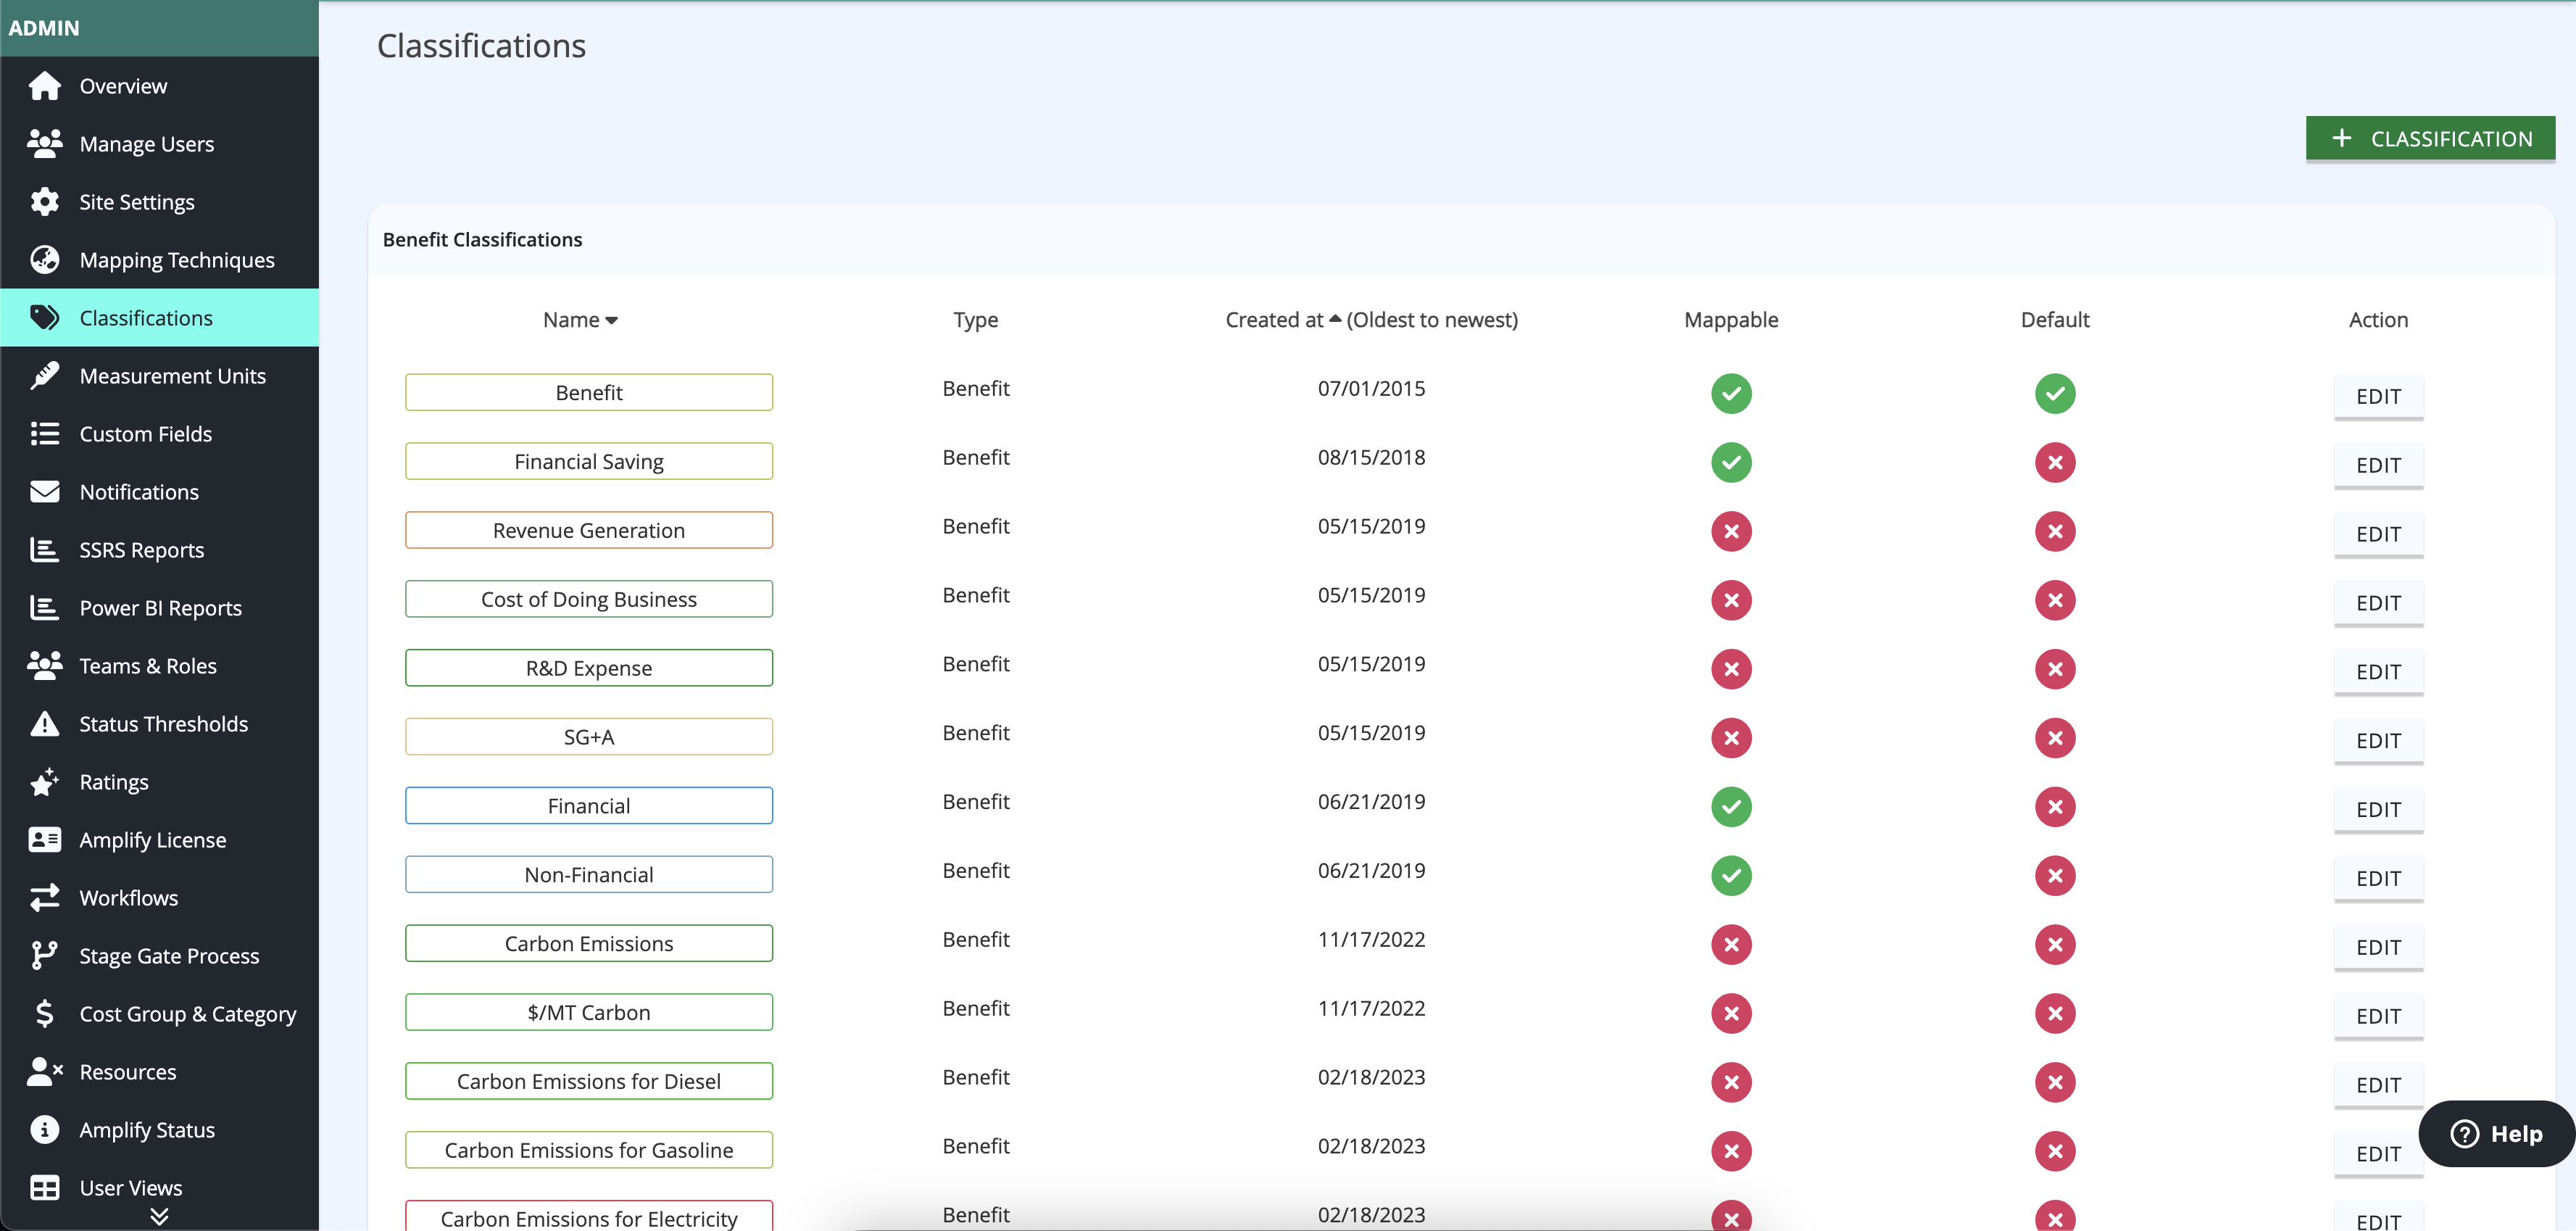The height and width of the screenshot is (1231, 2576).
Task: Add a new Classification
Action: [x=2430, y=139]
